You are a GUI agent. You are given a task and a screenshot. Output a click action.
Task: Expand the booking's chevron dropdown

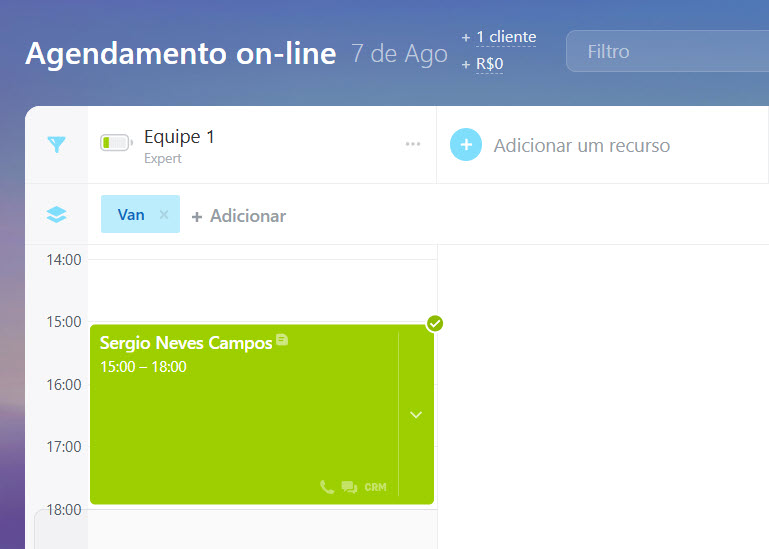416,414
